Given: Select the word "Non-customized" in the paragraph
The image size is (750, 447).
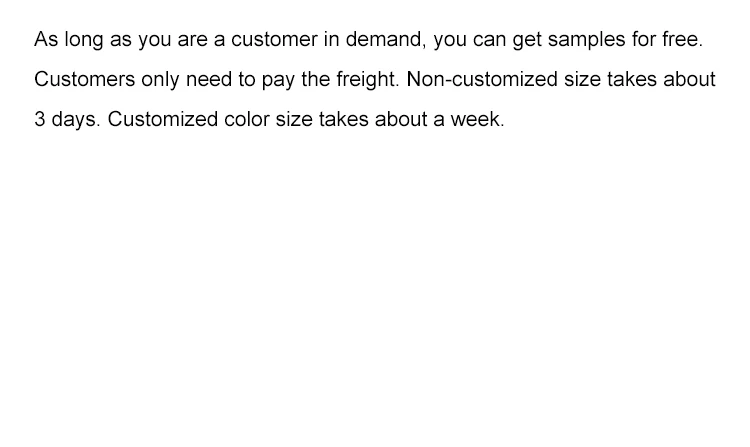Looking at the screenshot, I should 482,80.
